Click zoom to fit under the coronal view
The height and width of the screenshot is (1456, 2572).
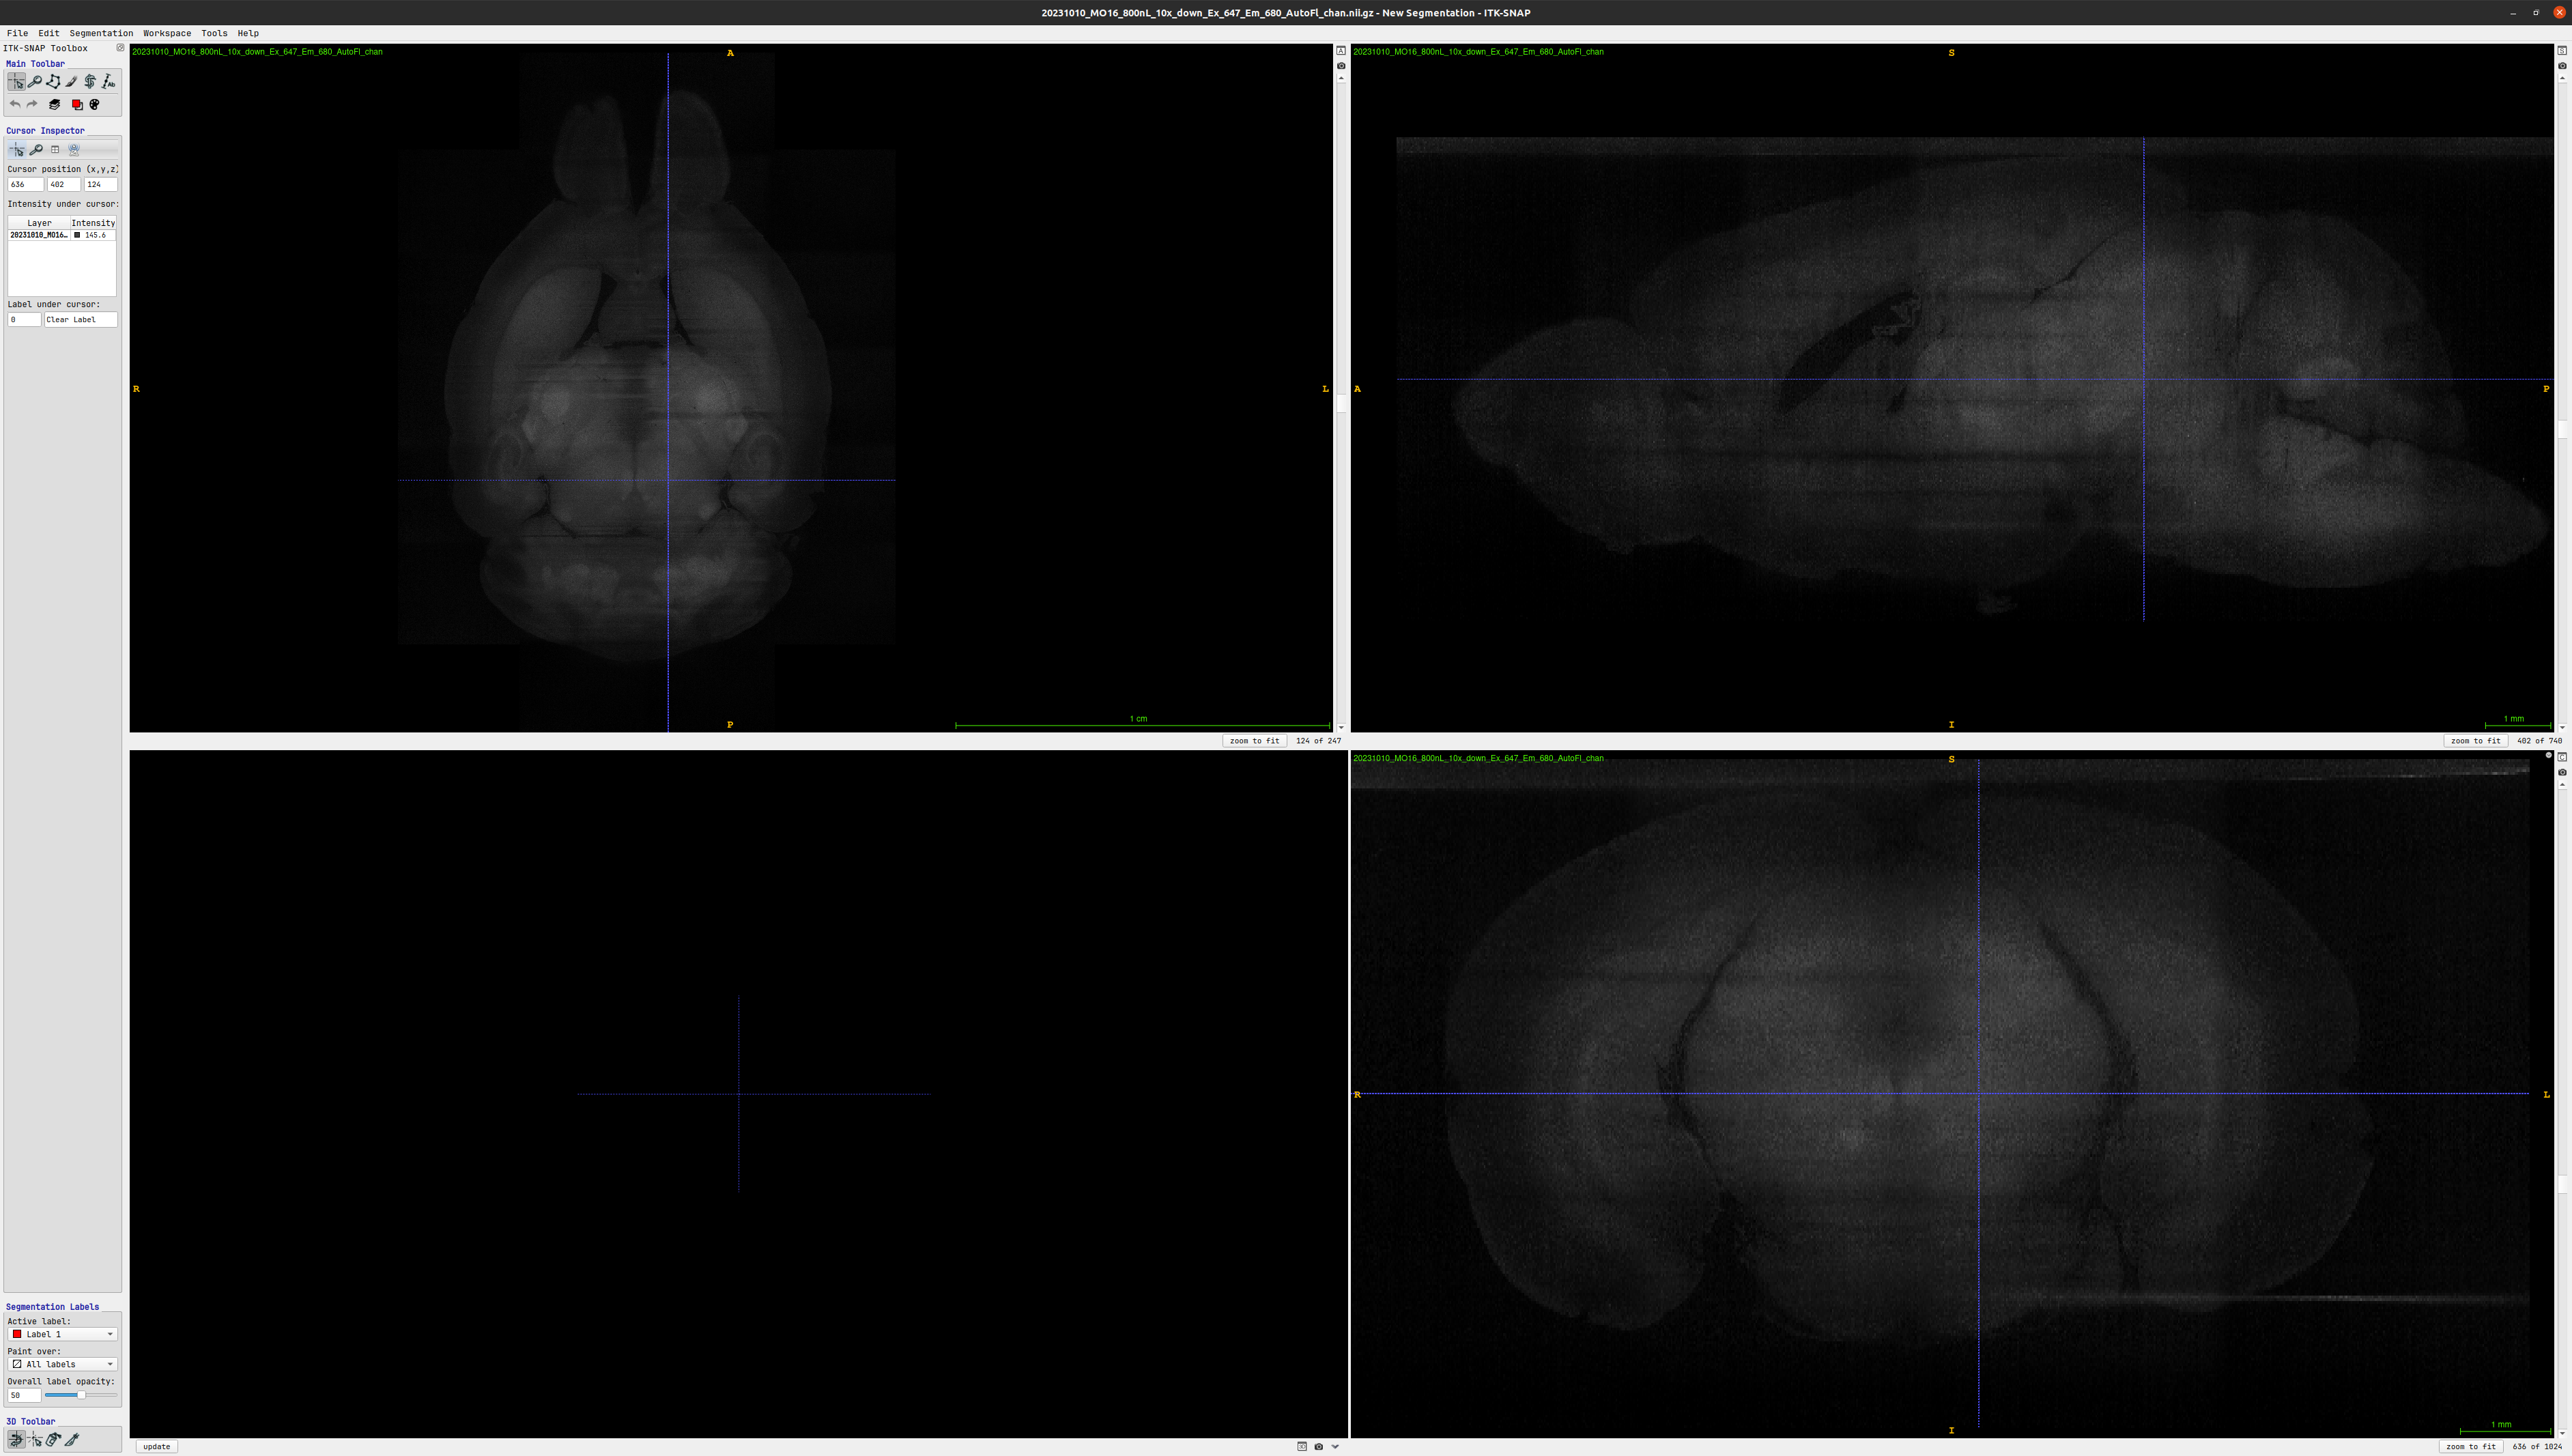2471,1447
